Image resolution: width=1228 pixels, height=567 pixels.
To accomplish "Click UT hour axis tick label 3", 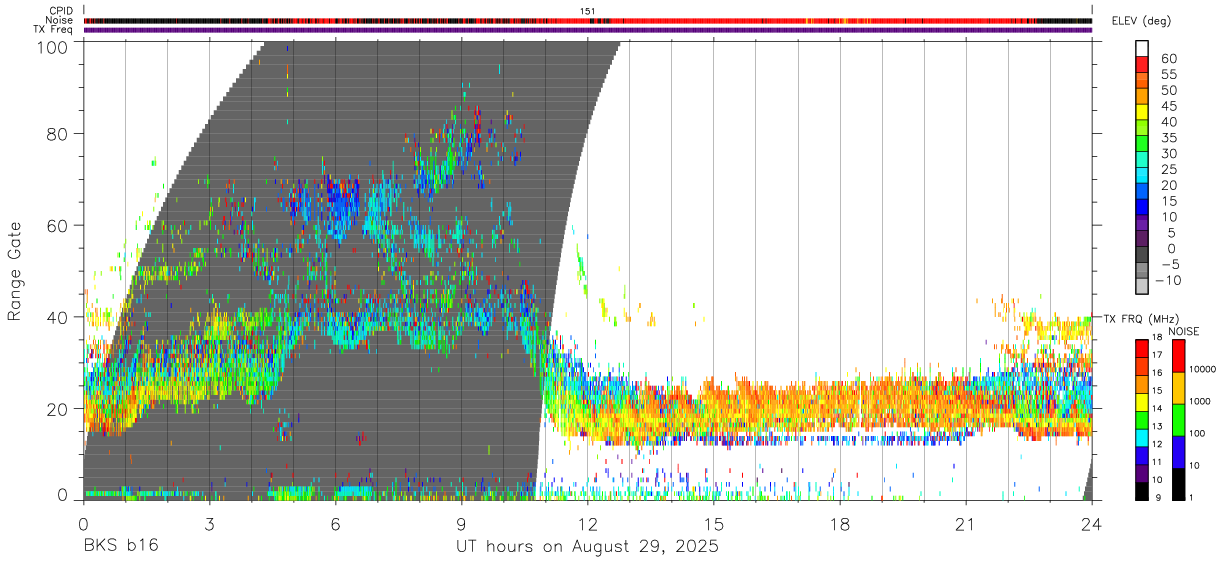I will pyautogui.click(x=209, y=524).
